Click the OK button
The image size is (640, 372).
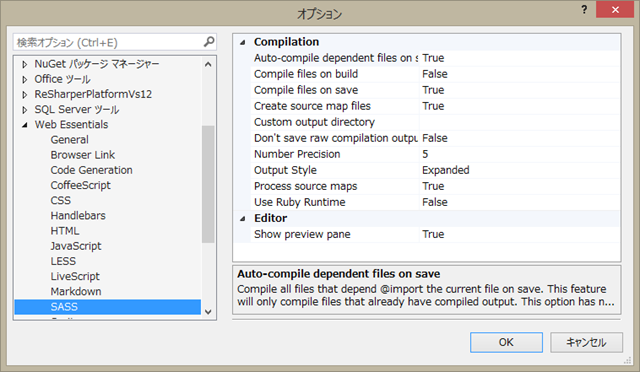pos(506,342)
